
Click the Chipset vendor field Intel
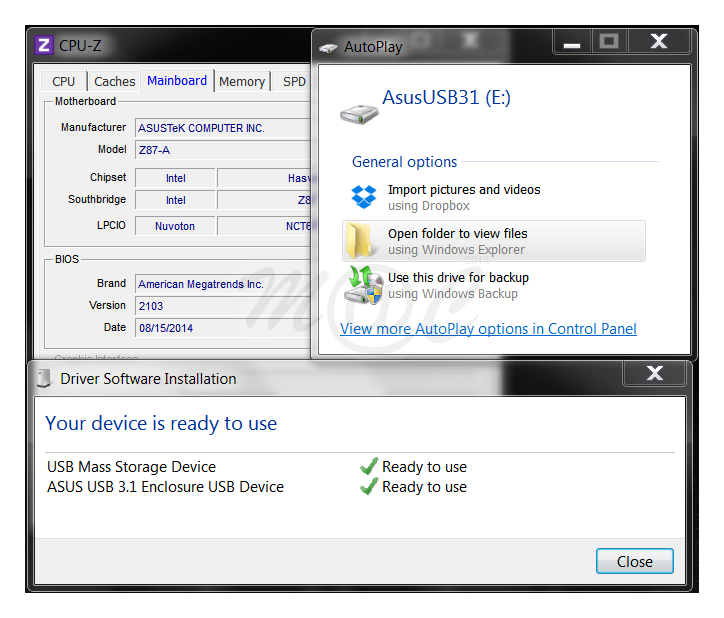click(x=175, y=178)
